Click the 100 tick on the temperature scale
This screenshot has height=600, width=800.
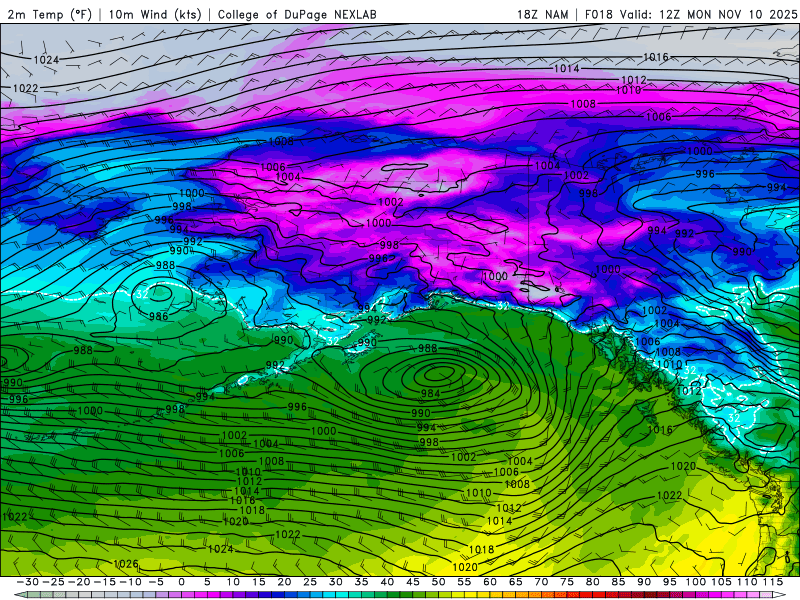(x=695, y=582)
